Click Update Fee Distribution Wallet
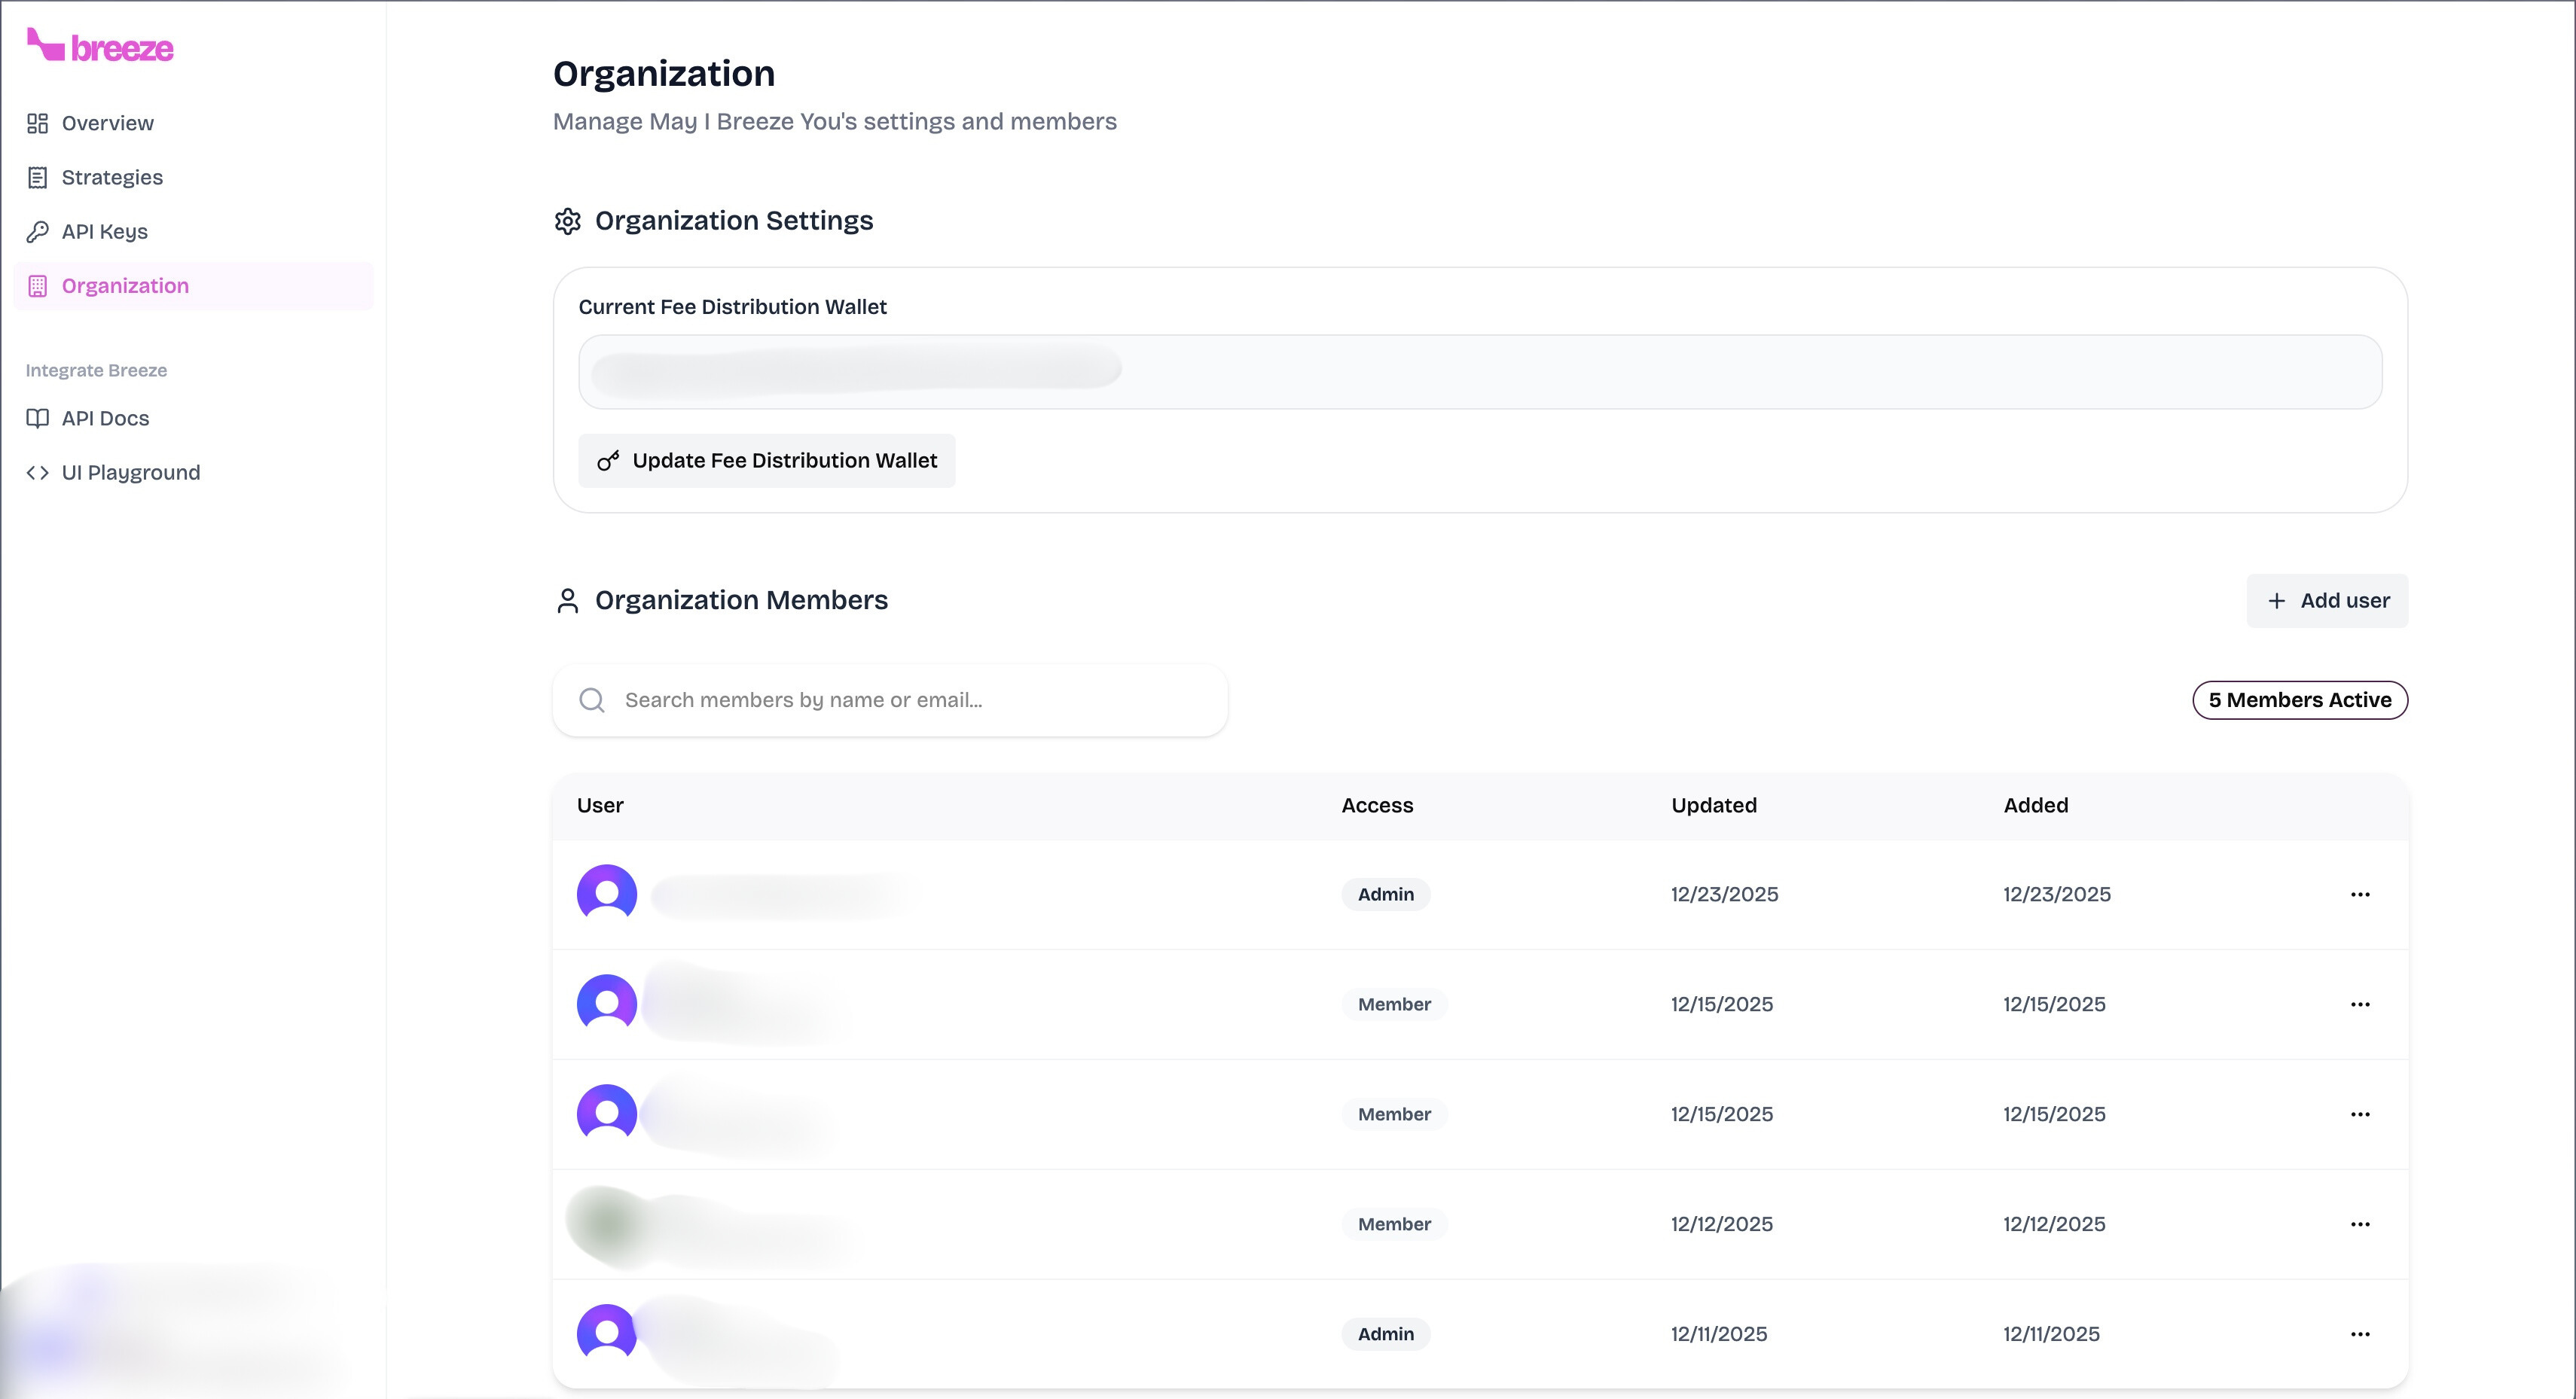Viewport: 2576px width, 1399px height. 767,460
